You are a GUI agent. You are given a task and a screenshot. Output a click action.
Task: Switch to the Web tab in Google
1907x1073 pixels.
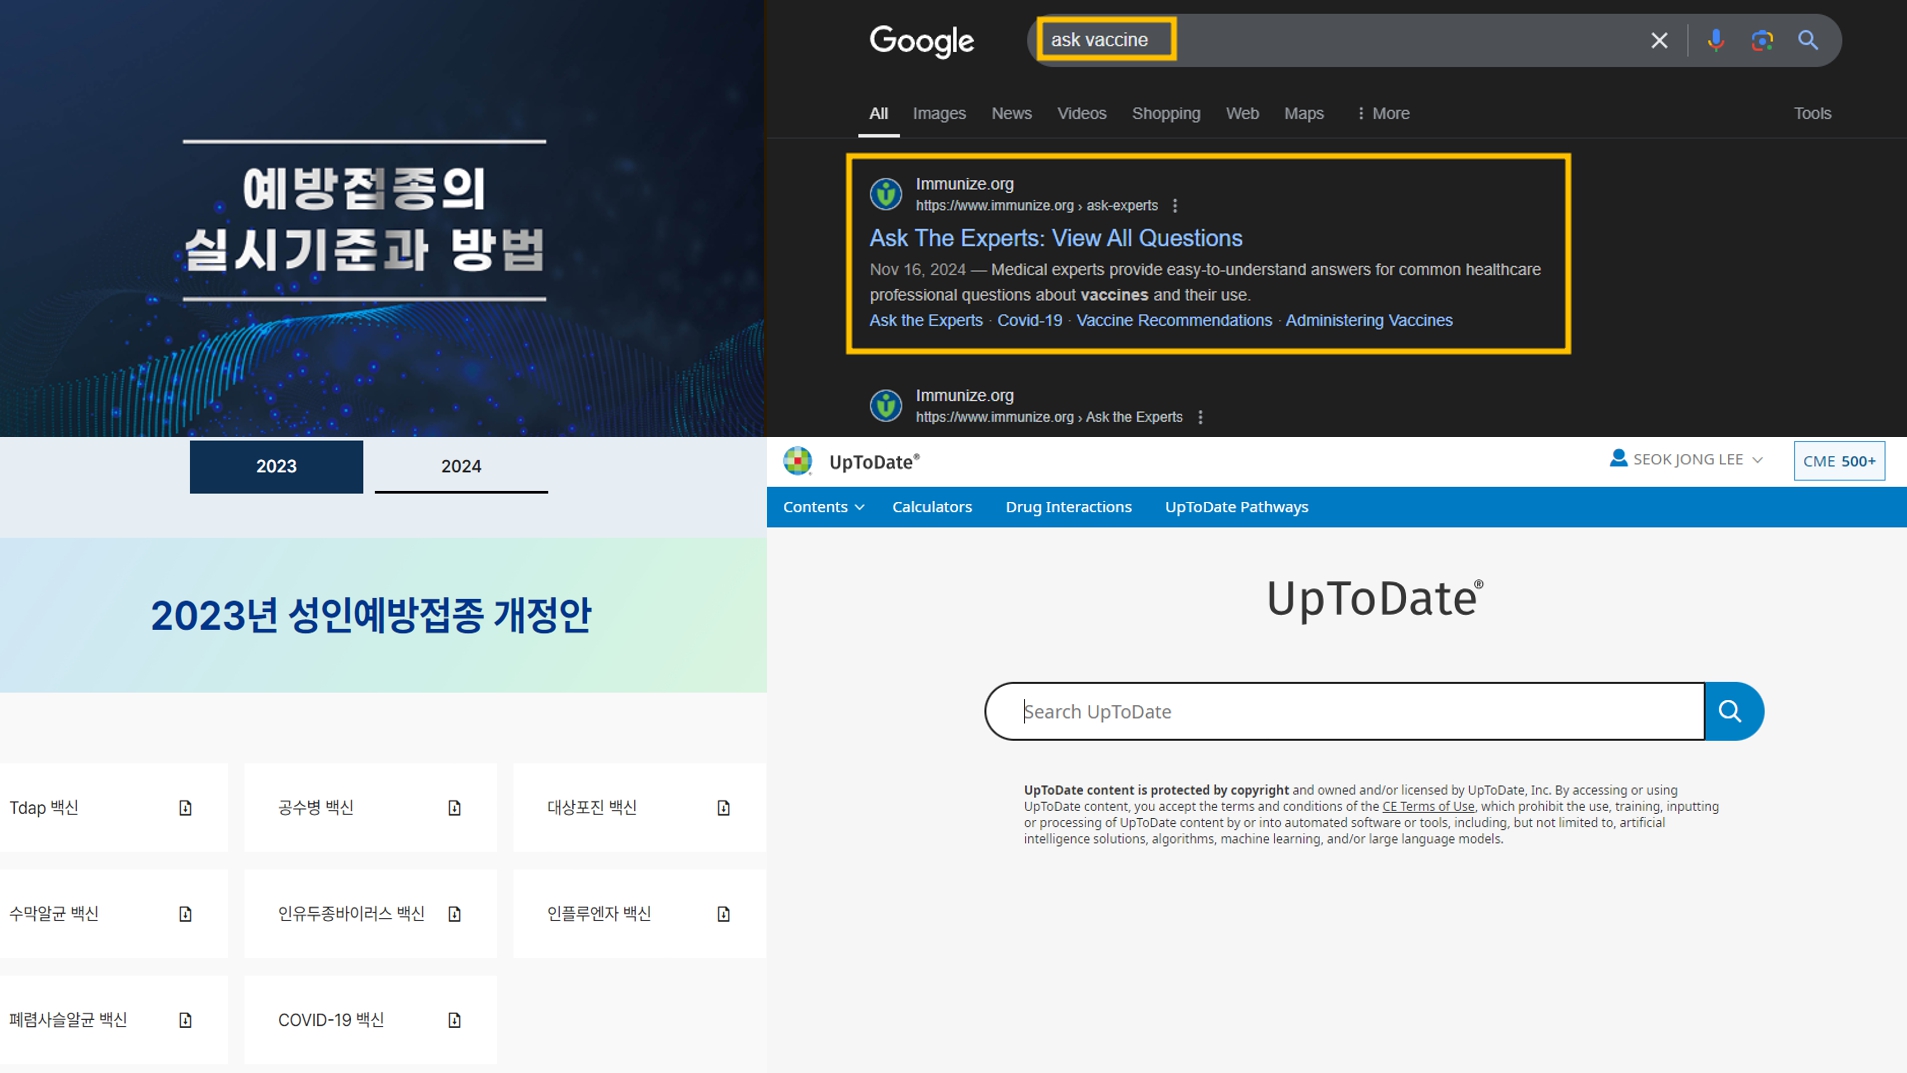1242,113
